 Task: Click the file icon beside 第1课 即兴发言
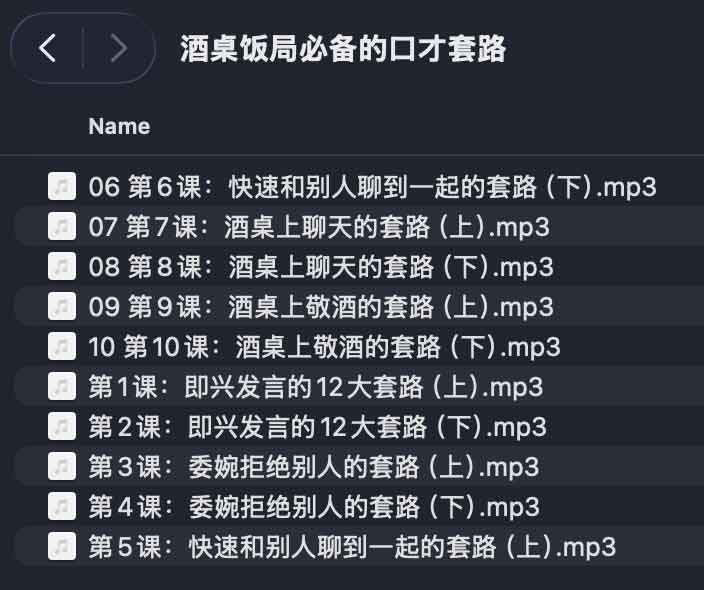(62, 386)
